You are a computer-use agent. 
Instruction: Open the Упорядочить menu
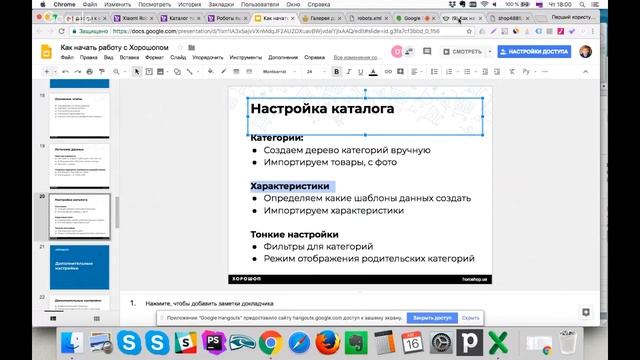(208, 58)
